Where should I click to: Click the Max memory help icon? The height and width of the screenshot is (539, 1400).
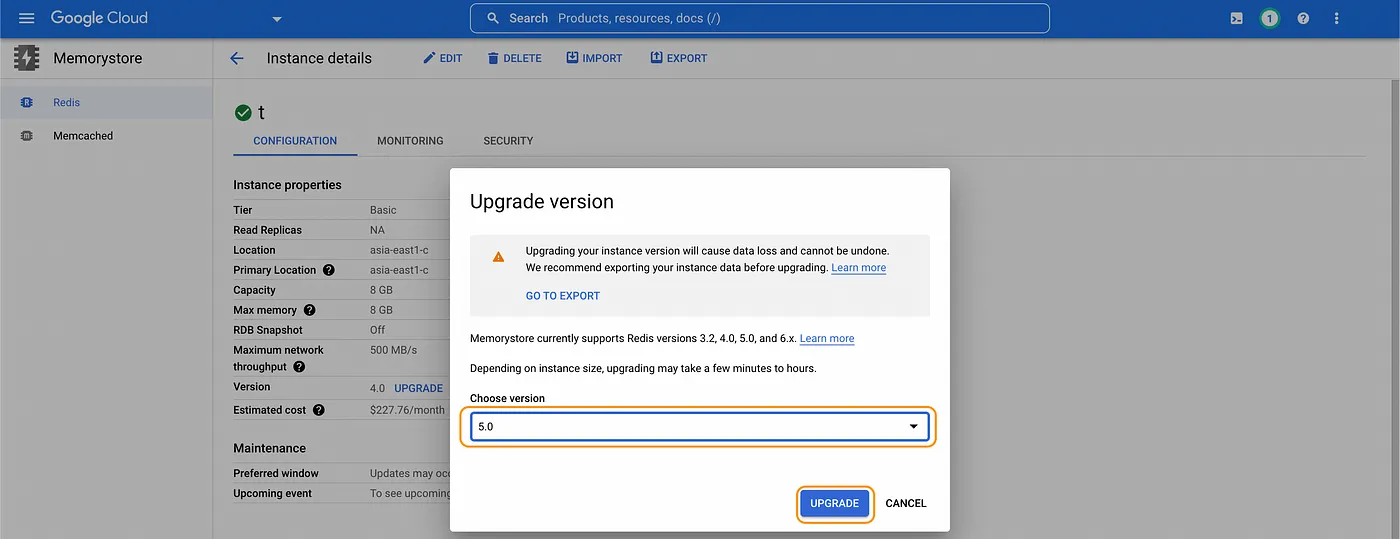310,310
